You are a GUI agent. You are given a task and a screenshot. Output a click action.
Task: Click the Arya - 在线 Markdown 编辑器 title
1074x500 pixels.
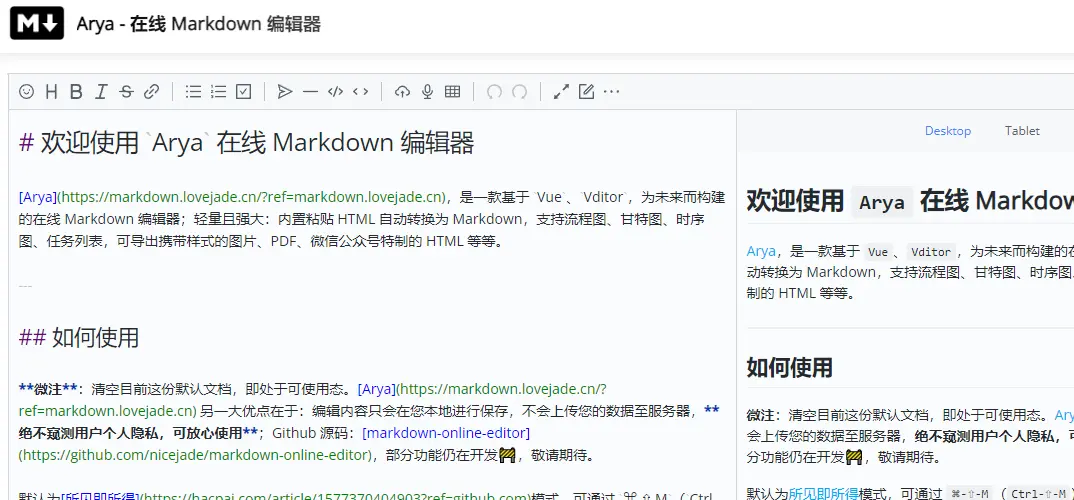point(199,25)
